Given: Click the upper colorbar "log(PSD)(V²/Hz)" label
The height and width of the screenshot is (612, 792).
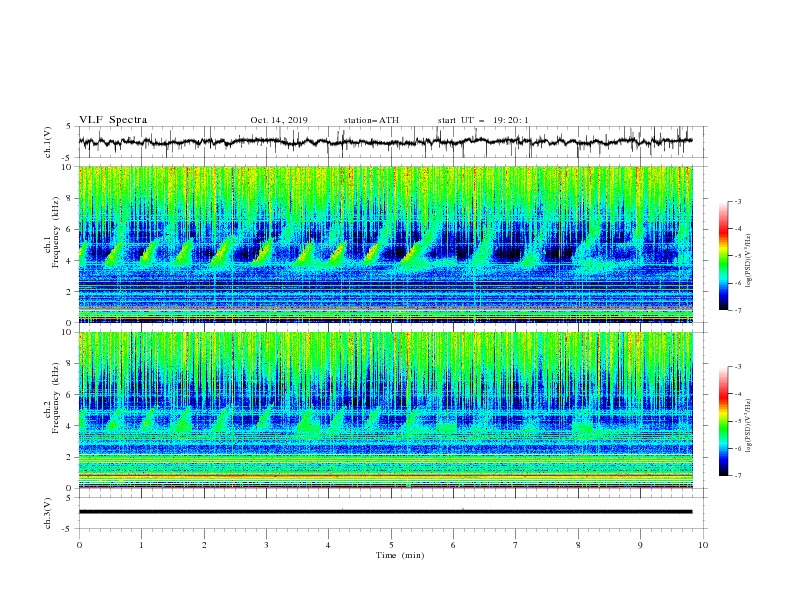Looking at the screenshot, I should (749, 261).
